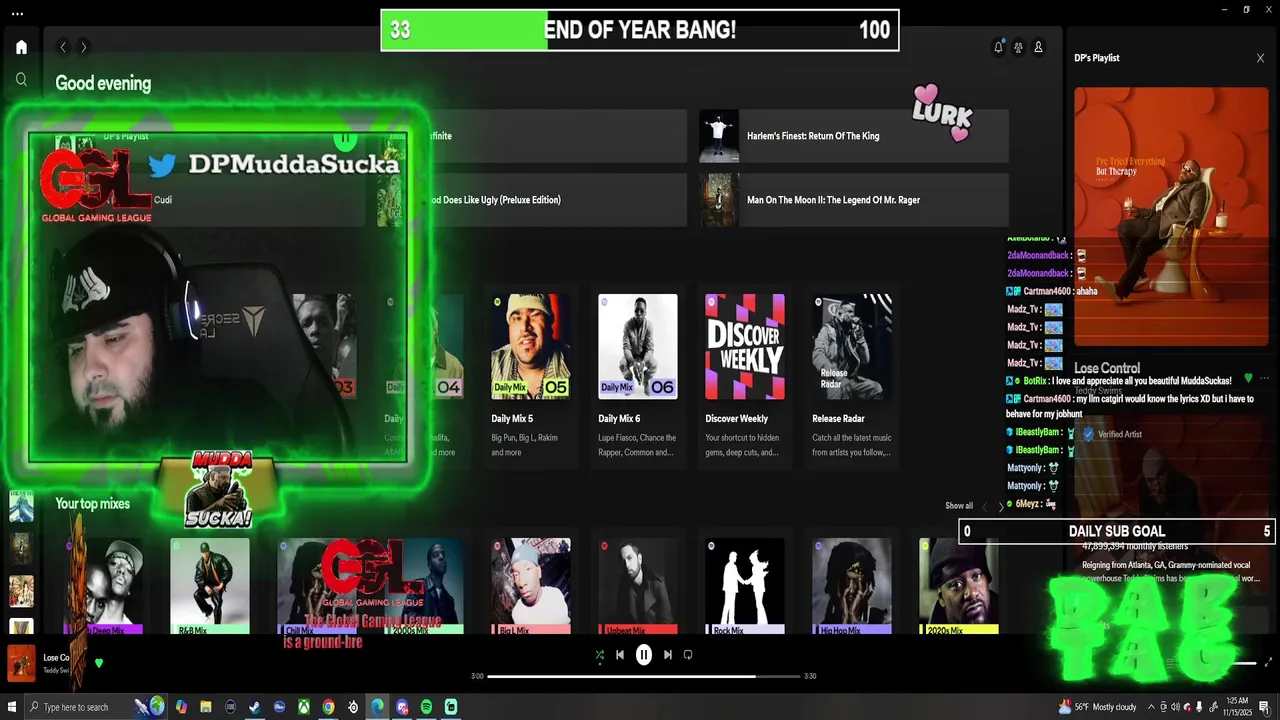Enter full screen player mode
This screenshot has width=1280, height=720.
1269,662
